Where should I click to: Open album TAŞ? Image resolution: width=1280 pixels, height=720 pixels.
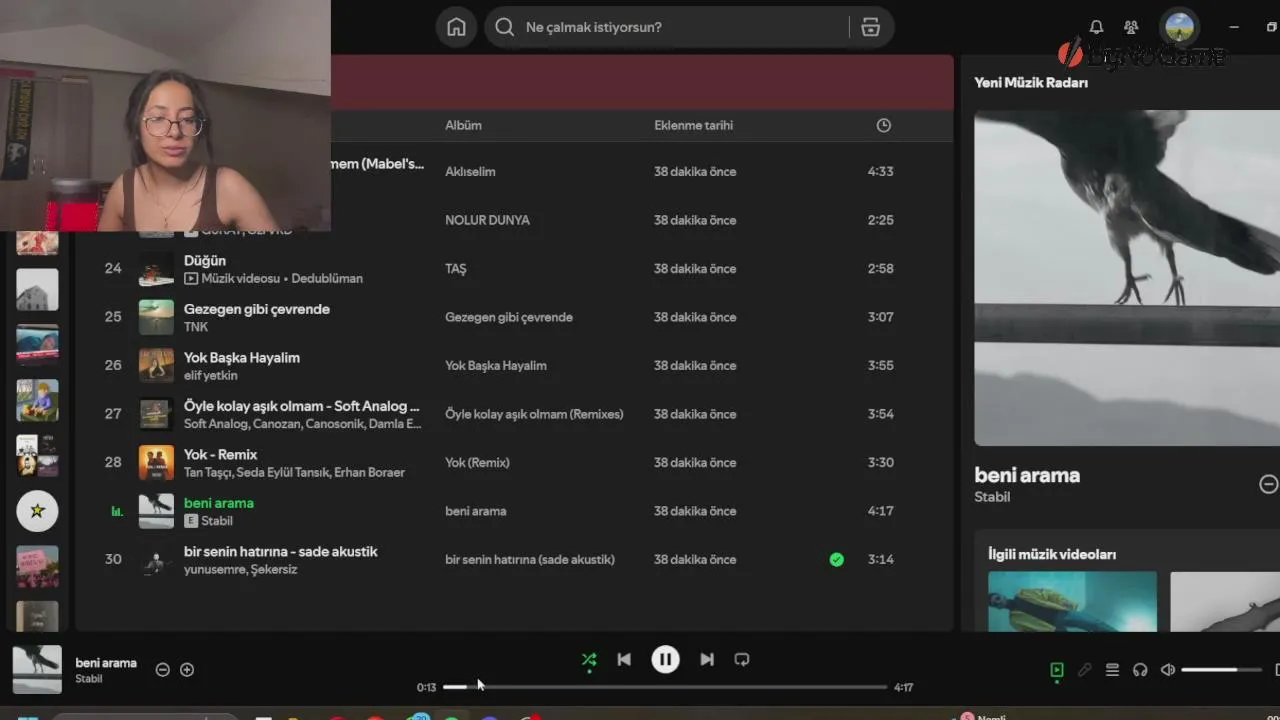456,269
